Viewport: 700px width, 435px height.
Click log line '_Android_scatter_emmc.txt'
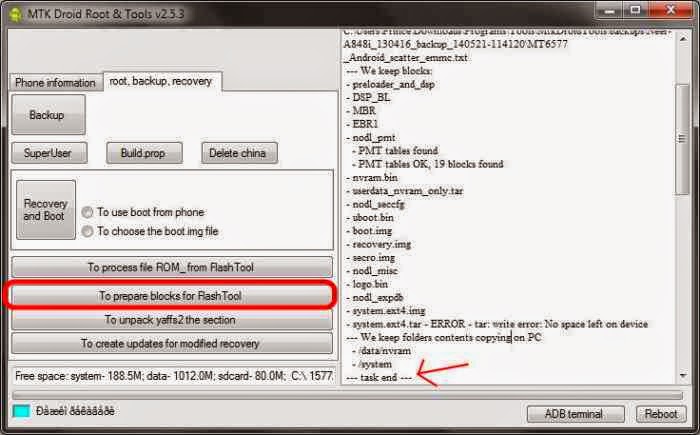(x=405, y=58)
